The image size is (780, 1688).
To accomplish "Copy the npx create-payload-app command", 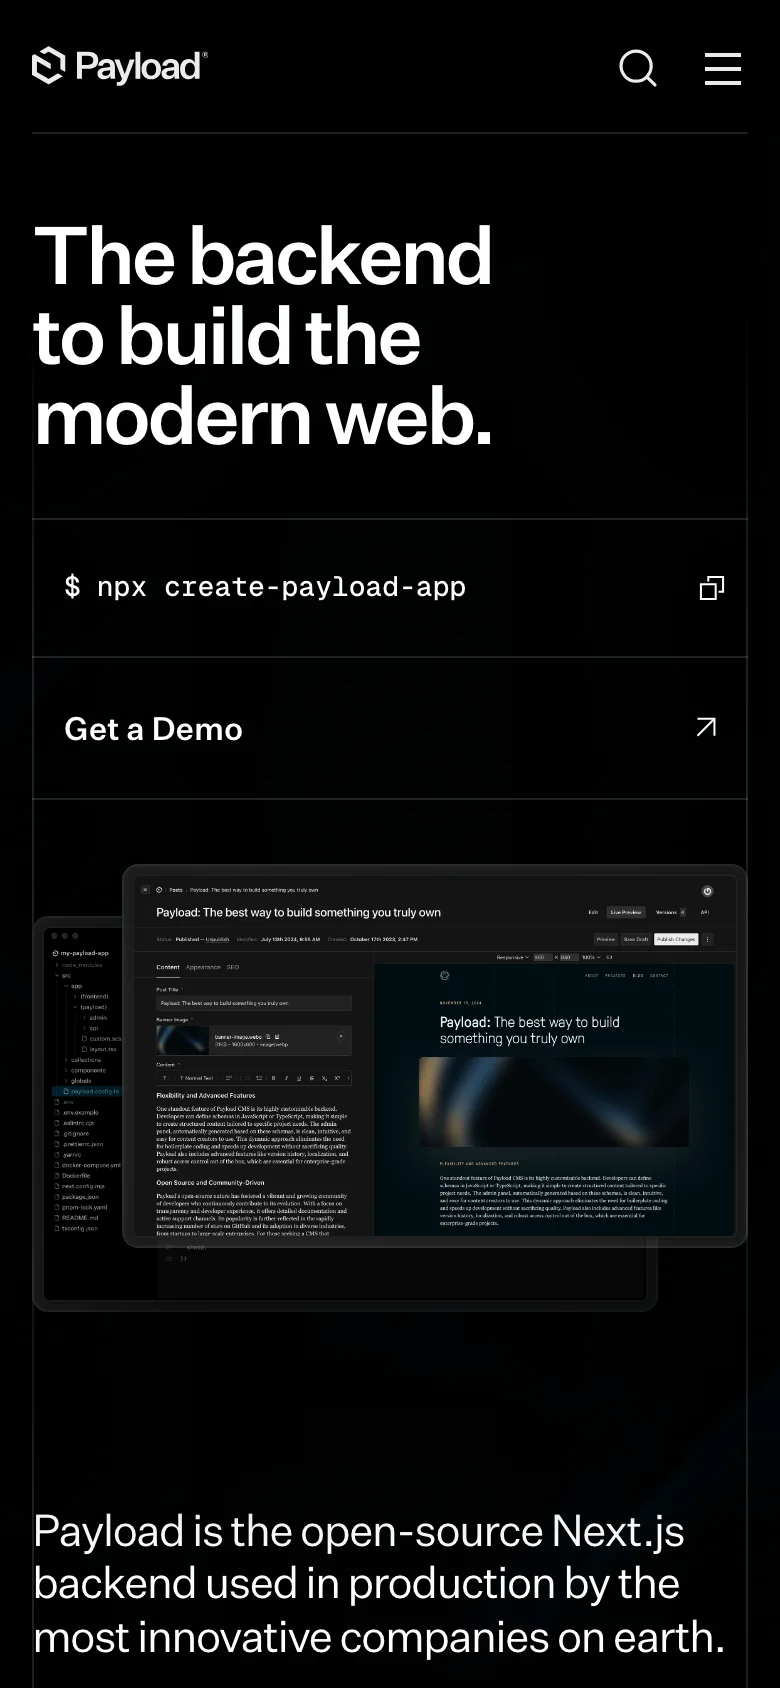I will 711,588.
